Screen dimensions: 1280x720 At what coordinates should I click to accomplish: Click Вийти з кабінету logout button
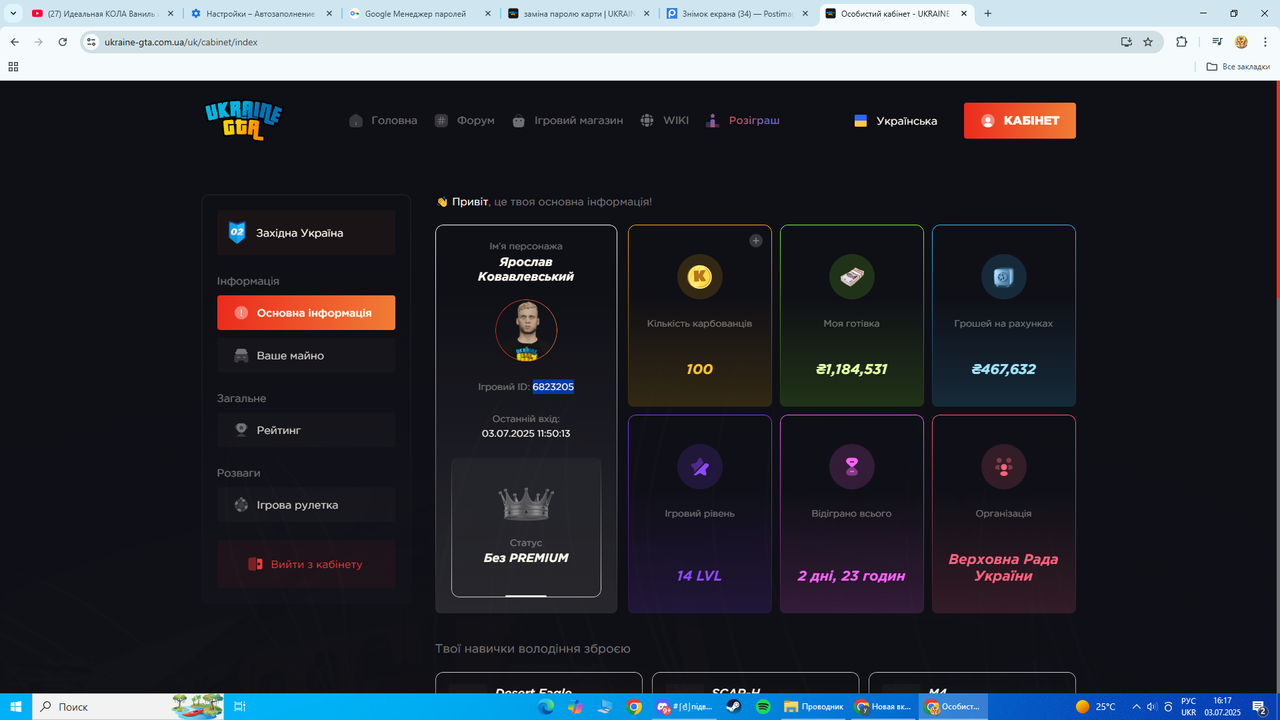click(x=306, y=564)
